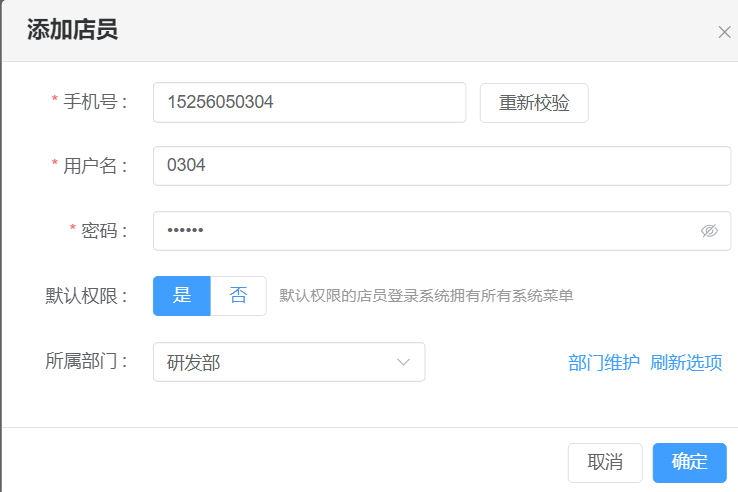Viewport: 738px width, 492px height.
Task: Click the 默认权限 label
Action: tap(87, 296)
